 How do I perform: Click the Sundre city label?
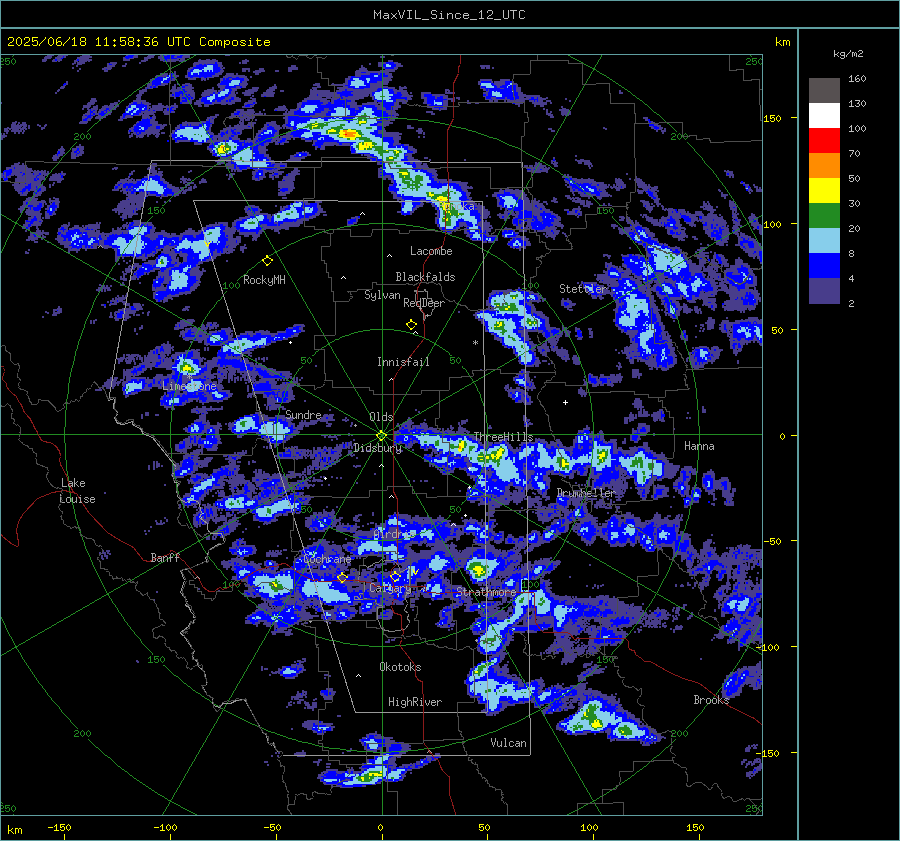point(303,414)
